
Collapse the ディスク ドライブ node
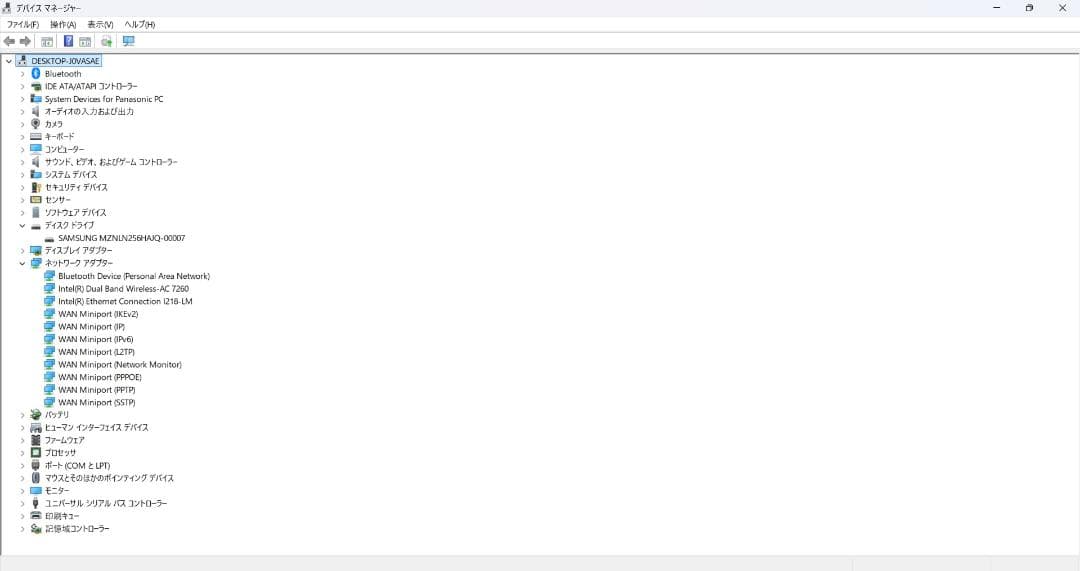[22, 225]
